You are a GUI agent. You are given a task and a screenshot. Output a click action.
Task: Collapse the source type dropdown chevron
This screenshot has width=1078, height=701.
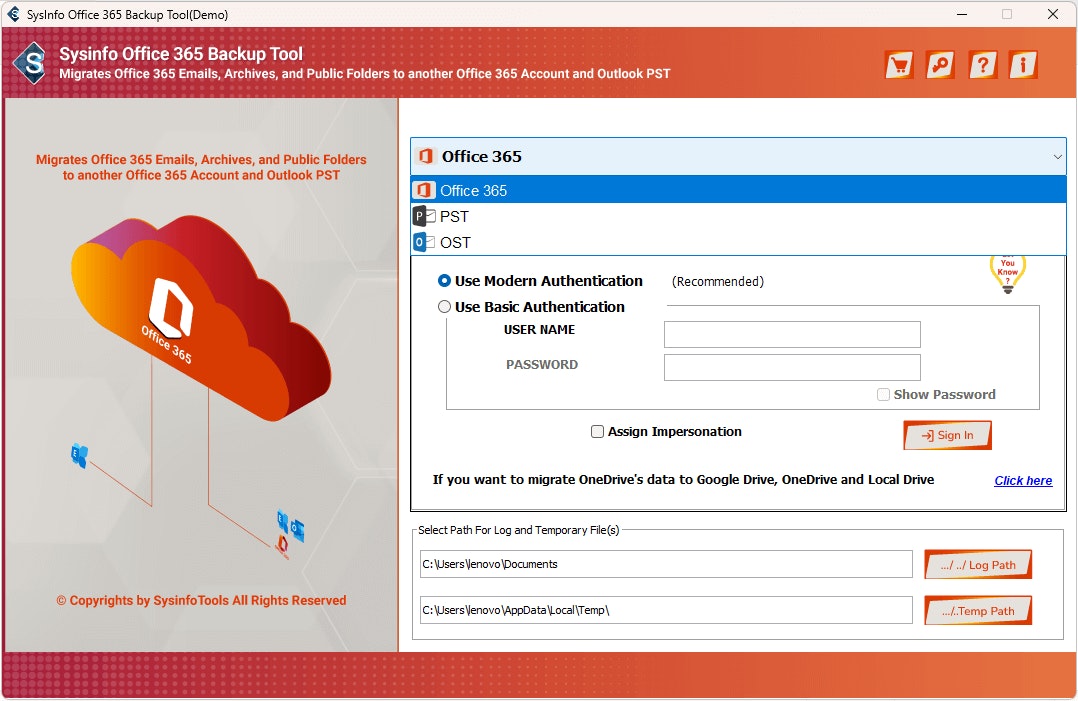click(1056, 157)
